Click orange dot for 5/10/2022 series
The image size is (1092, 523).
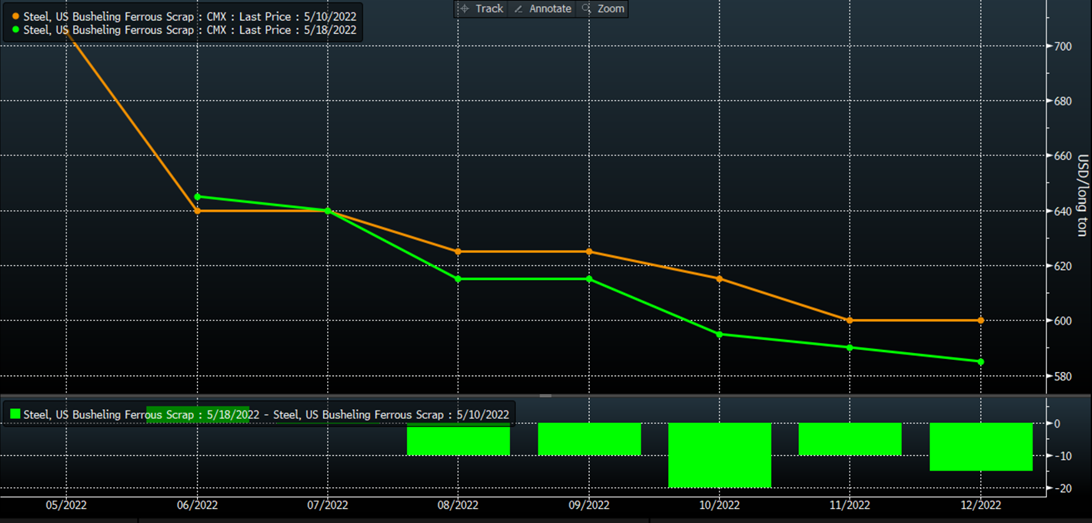pos(14,17)
